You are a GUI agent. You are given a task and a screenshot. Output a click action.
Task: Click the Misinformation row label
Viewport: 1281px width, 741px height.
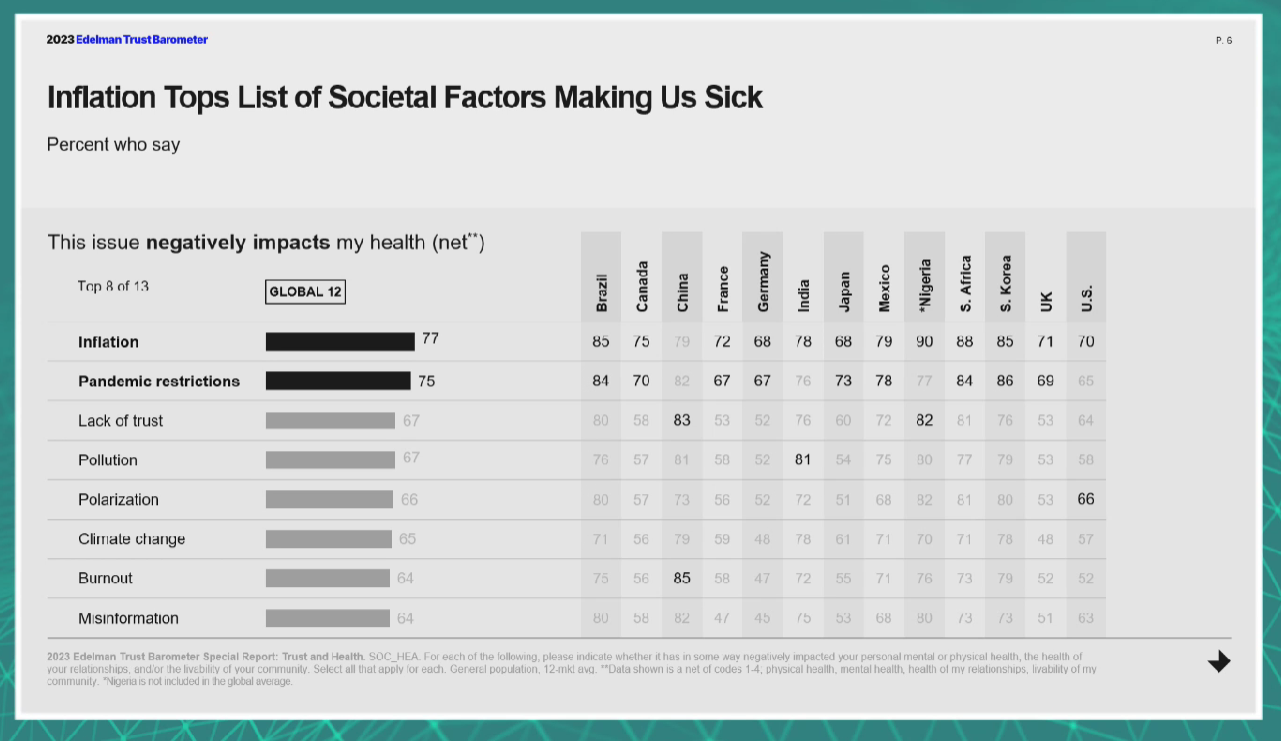[128, 618]
